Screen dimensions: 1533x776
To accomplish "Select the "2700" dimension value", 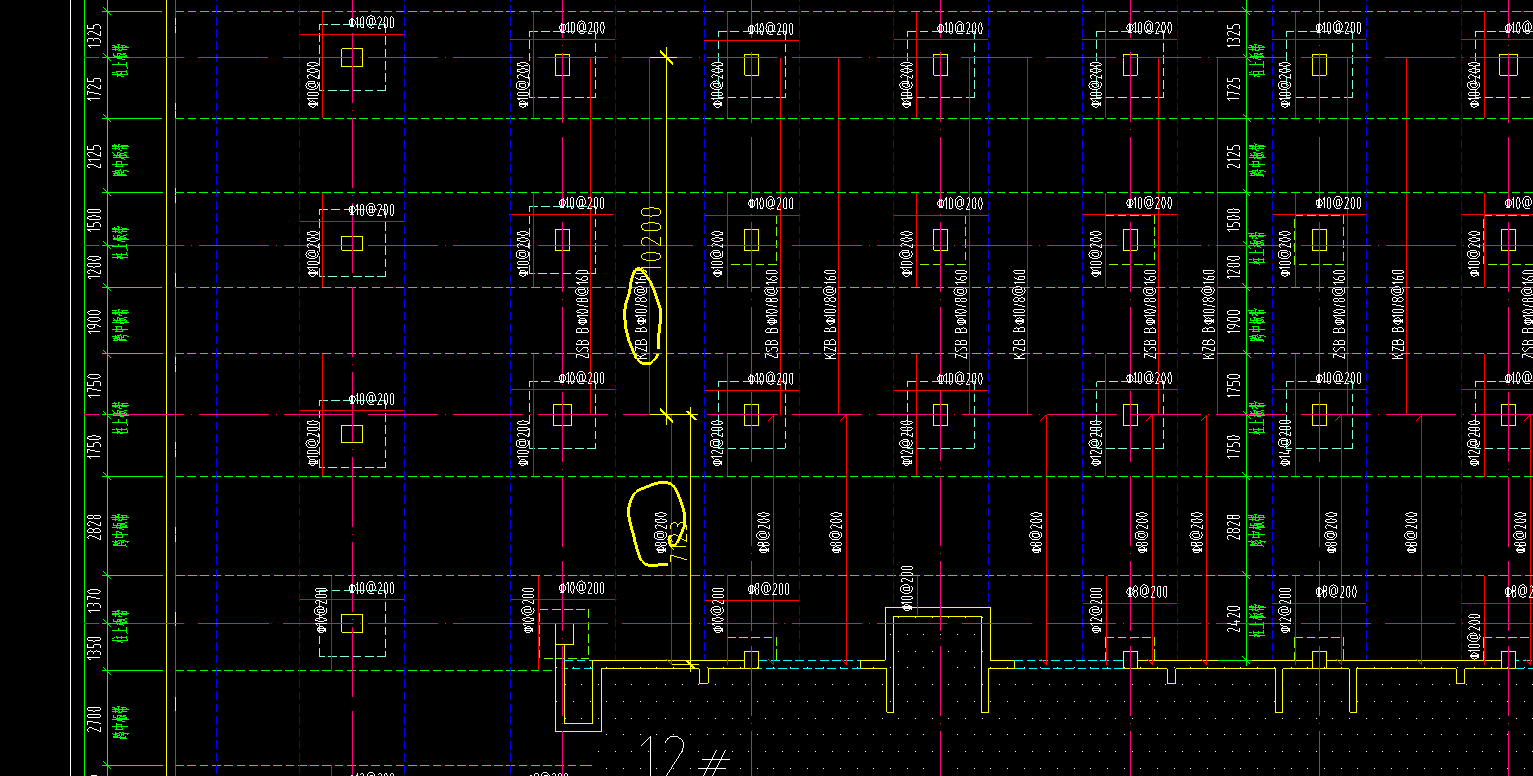I will pos(94,718).
